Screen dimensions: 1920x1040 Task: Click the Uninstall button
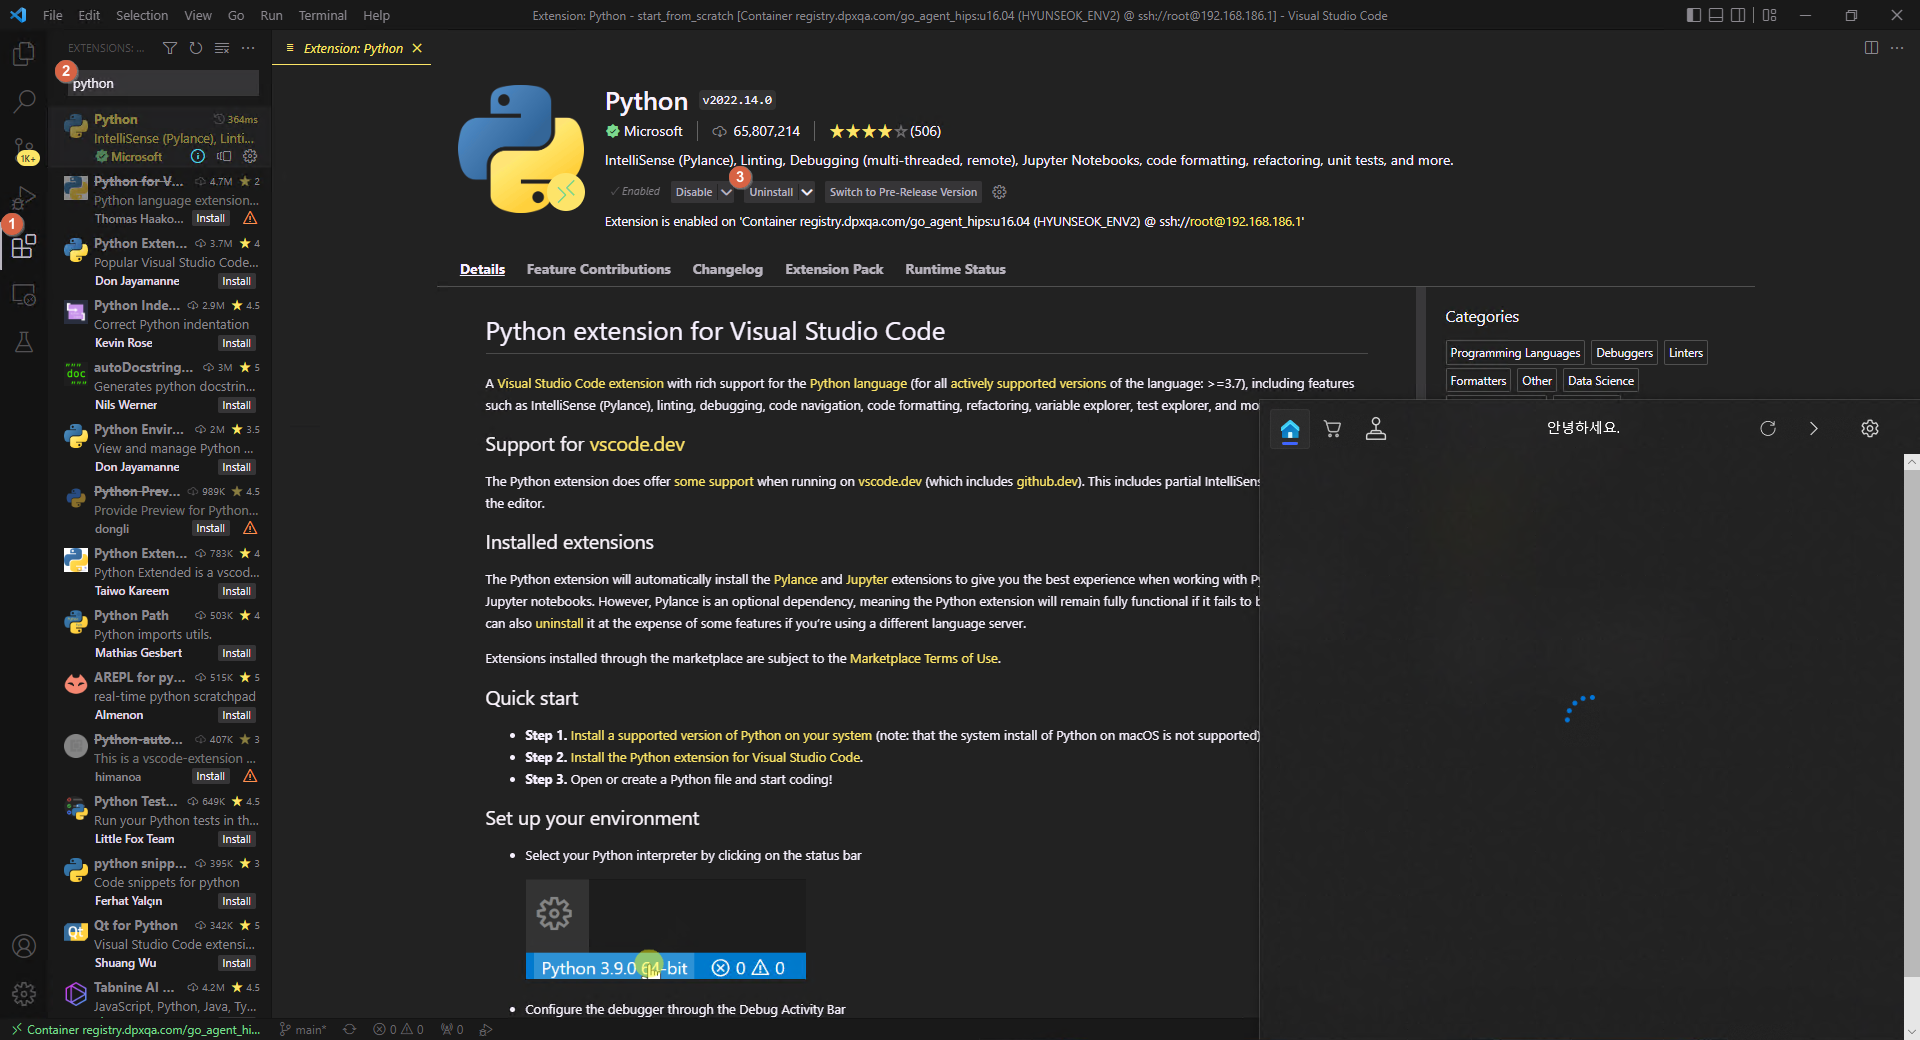pyautogui.click(x=771, y=192)
